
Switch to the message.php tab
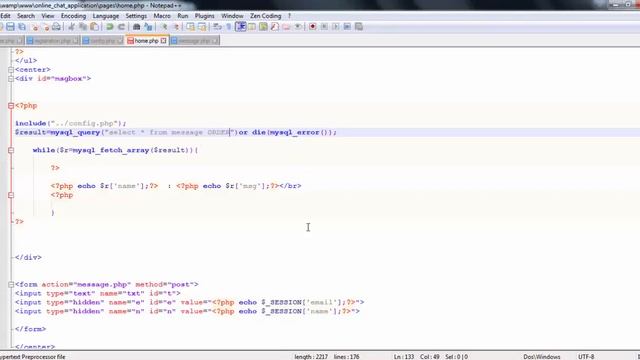(x=194, y=41)
